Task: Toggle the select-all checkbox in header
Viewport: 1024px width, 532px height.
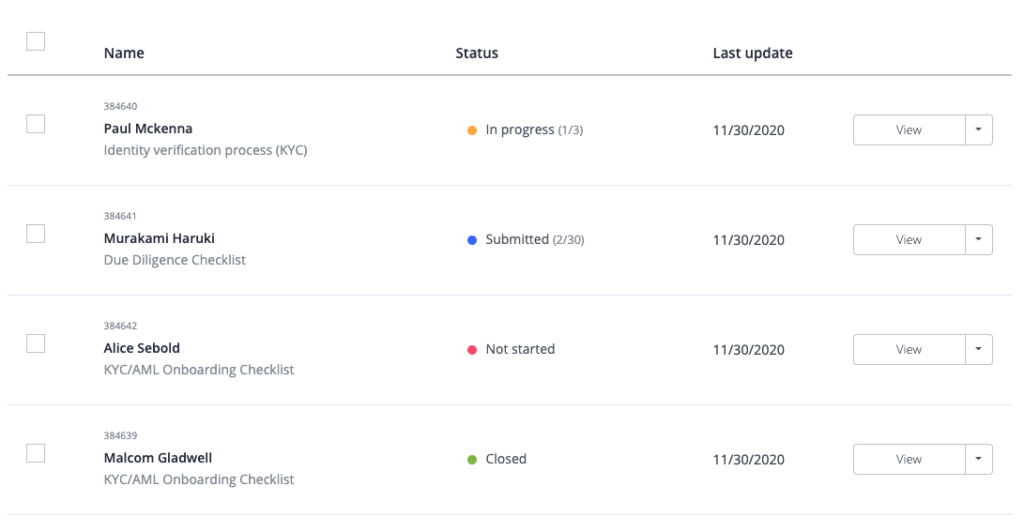Action: click(x=36, y=42)
